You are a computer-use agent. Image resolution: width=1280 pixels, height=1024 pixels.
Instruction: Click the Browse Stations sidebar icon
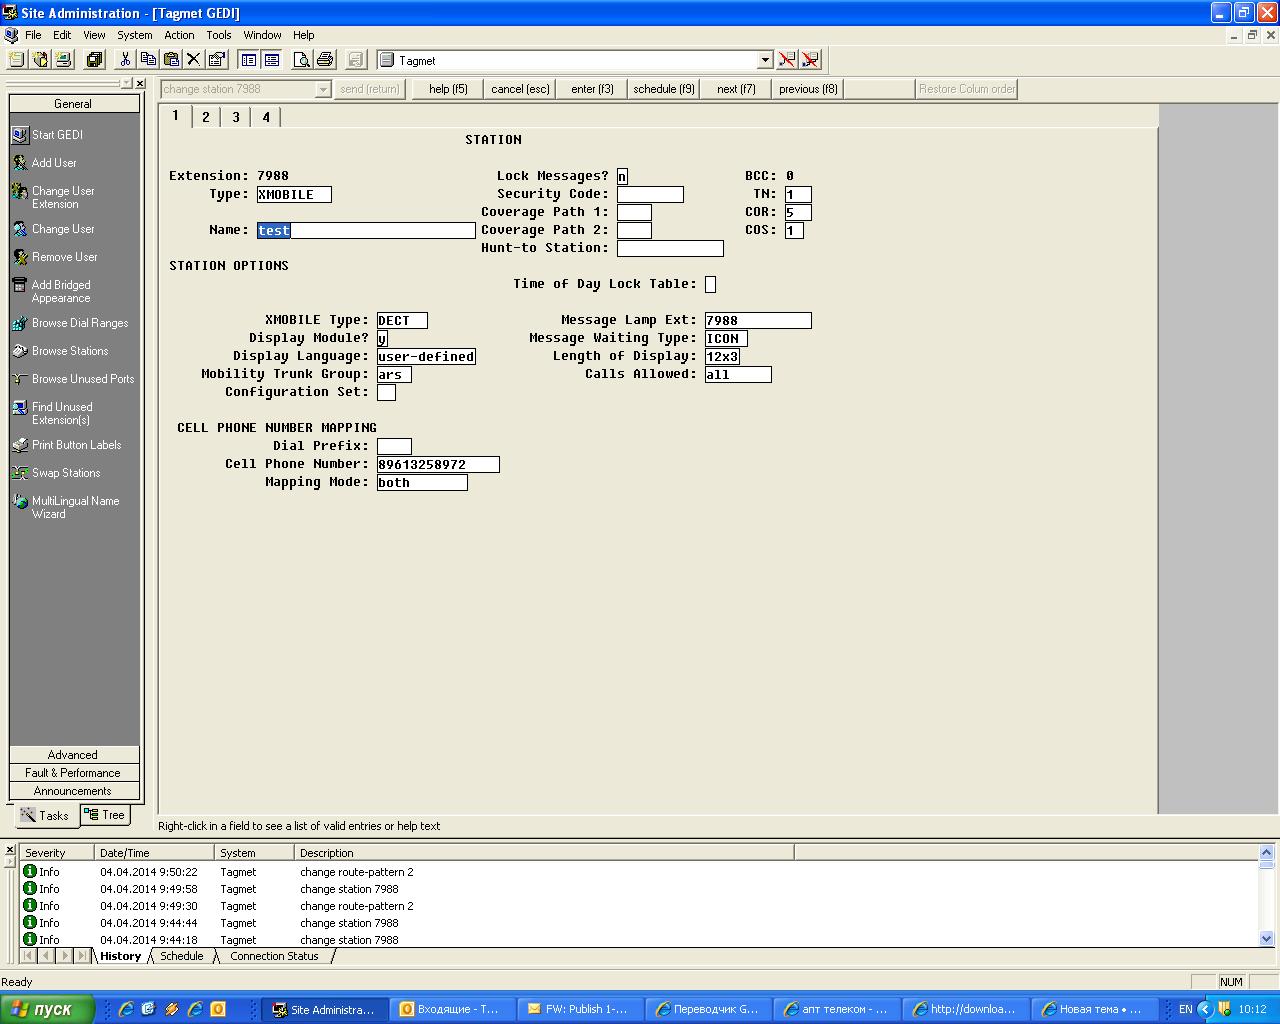click(20, 351)
